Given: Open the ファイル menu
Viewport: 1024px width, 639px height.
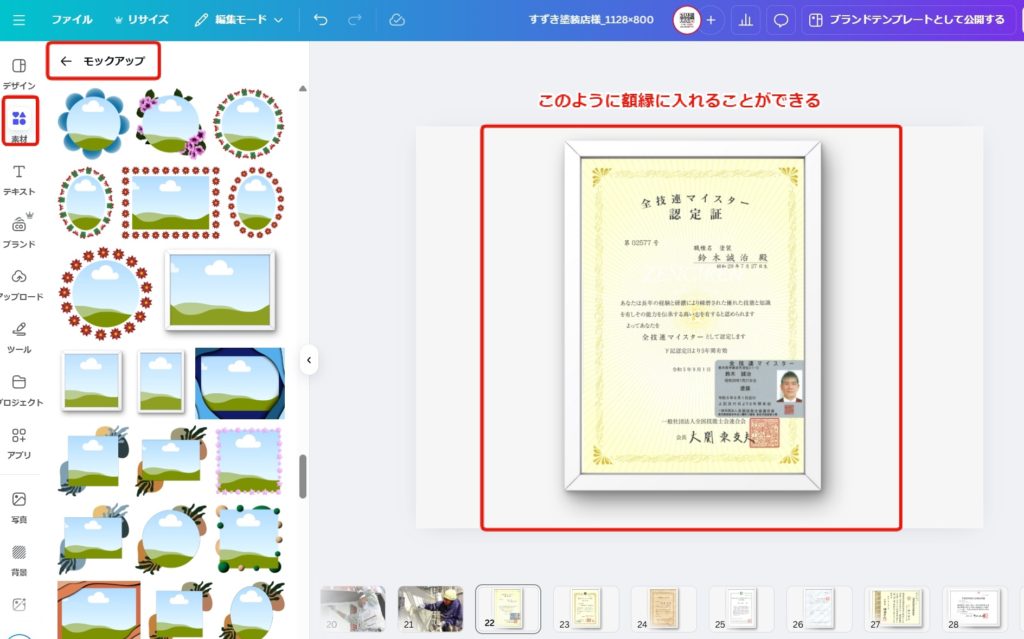Looking at the screenshot, I should [71, 20].
